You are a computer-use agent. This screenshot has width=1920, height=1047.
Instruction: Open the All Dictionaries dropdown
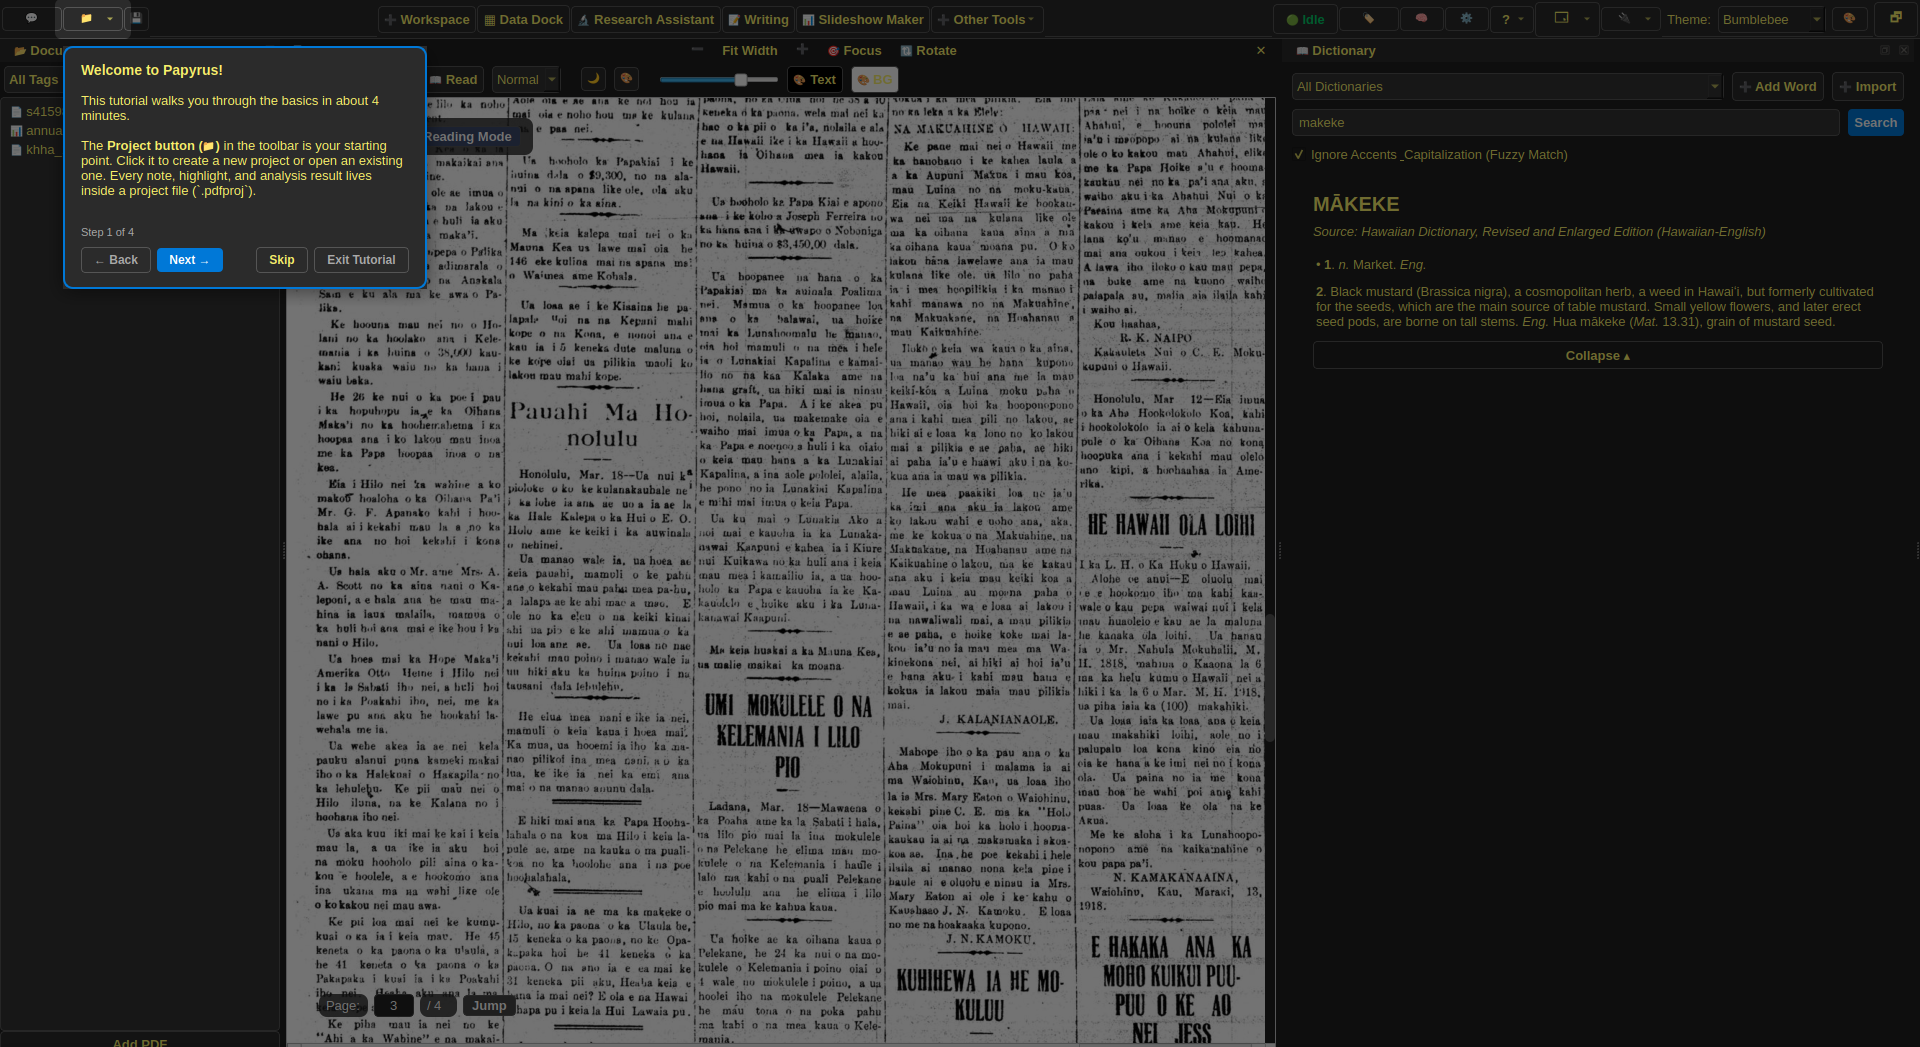1507,87
